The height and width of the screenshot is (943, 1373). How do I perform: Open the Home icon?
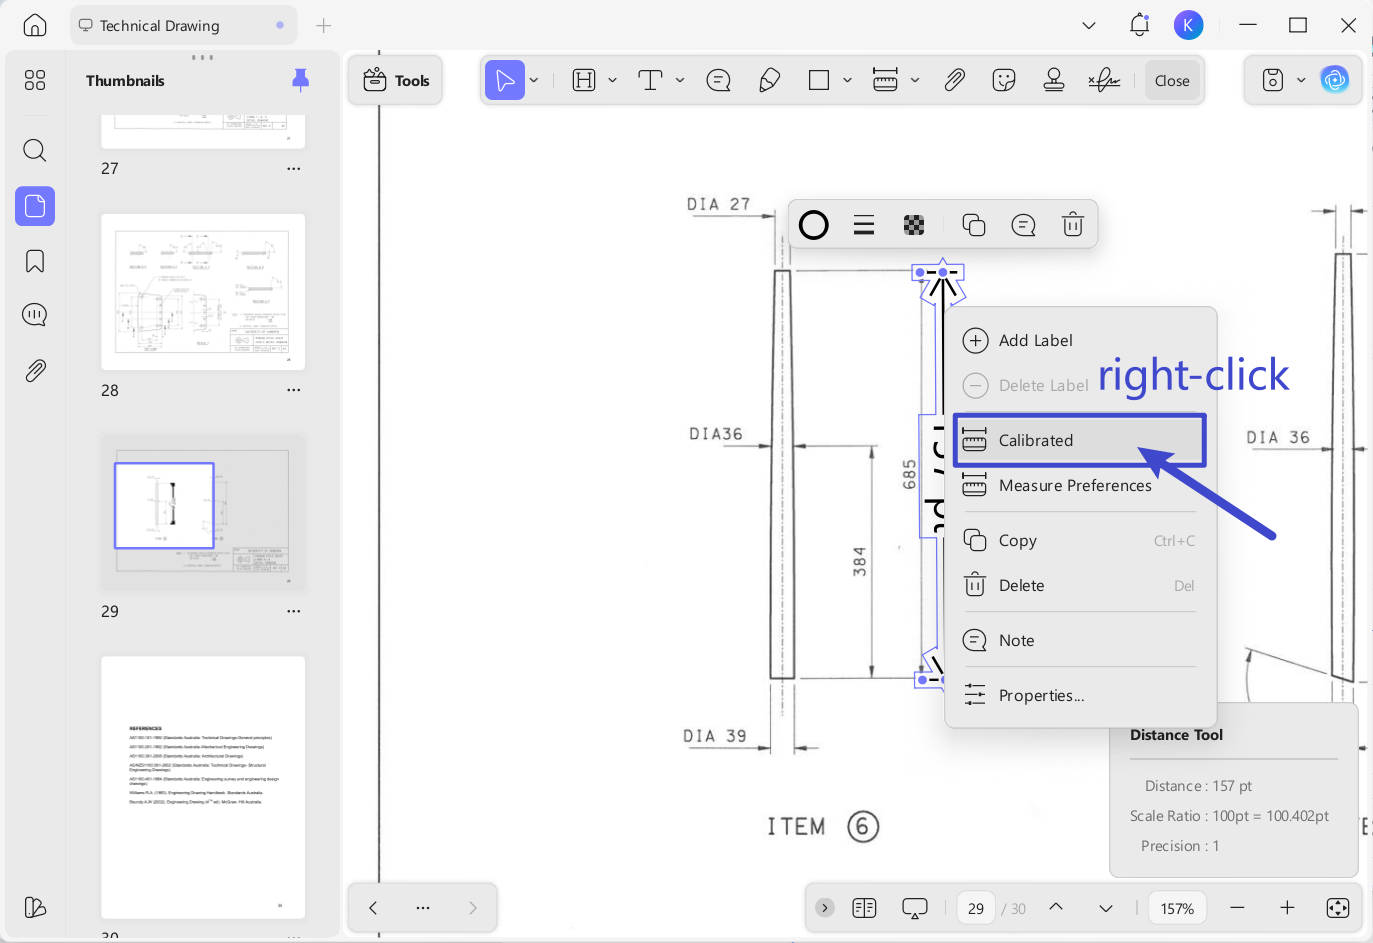click(x=35, y=25)
